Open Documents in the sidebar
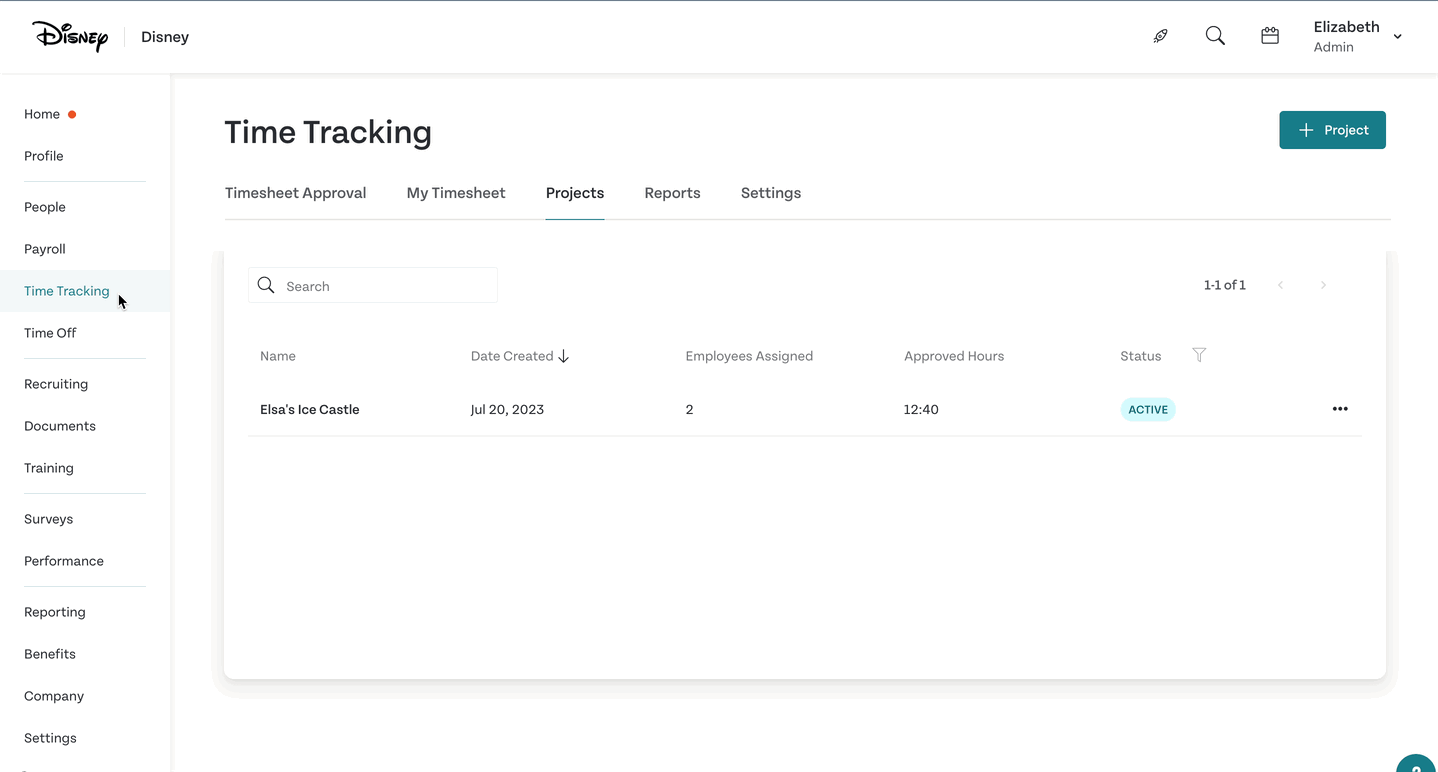 tap(60, 426)
